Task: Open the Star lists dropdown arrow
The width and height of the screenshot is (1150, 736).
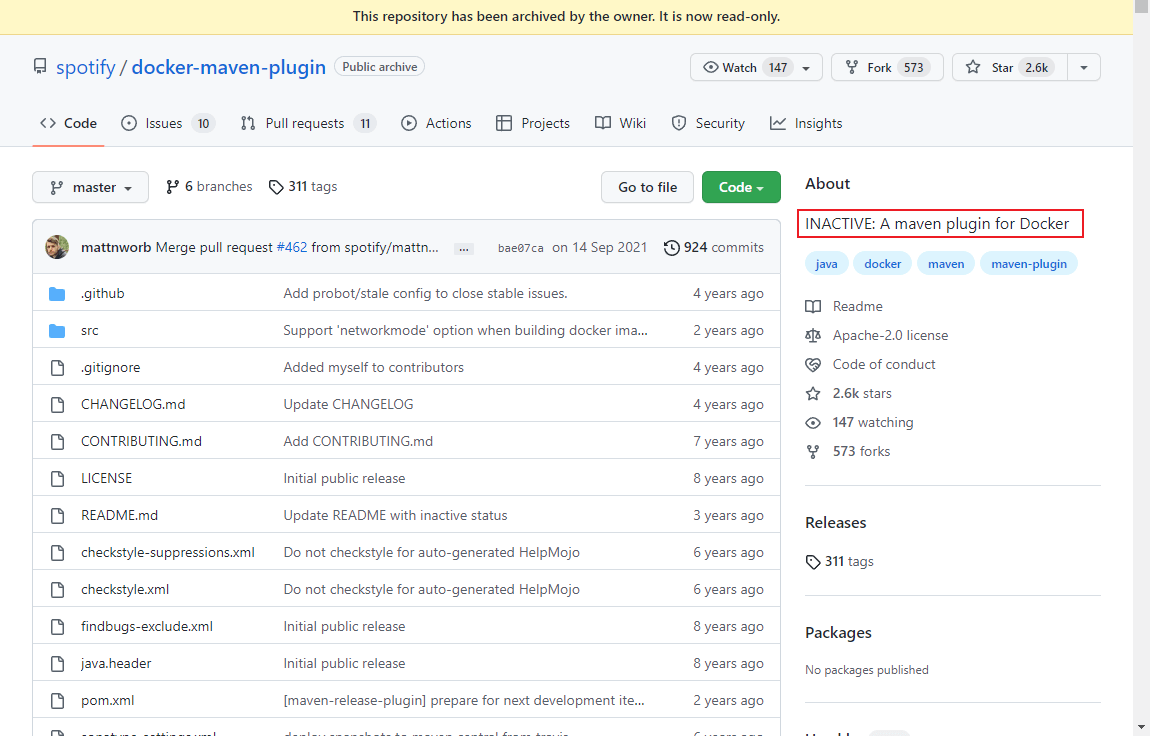Action: coord(1083,67)
